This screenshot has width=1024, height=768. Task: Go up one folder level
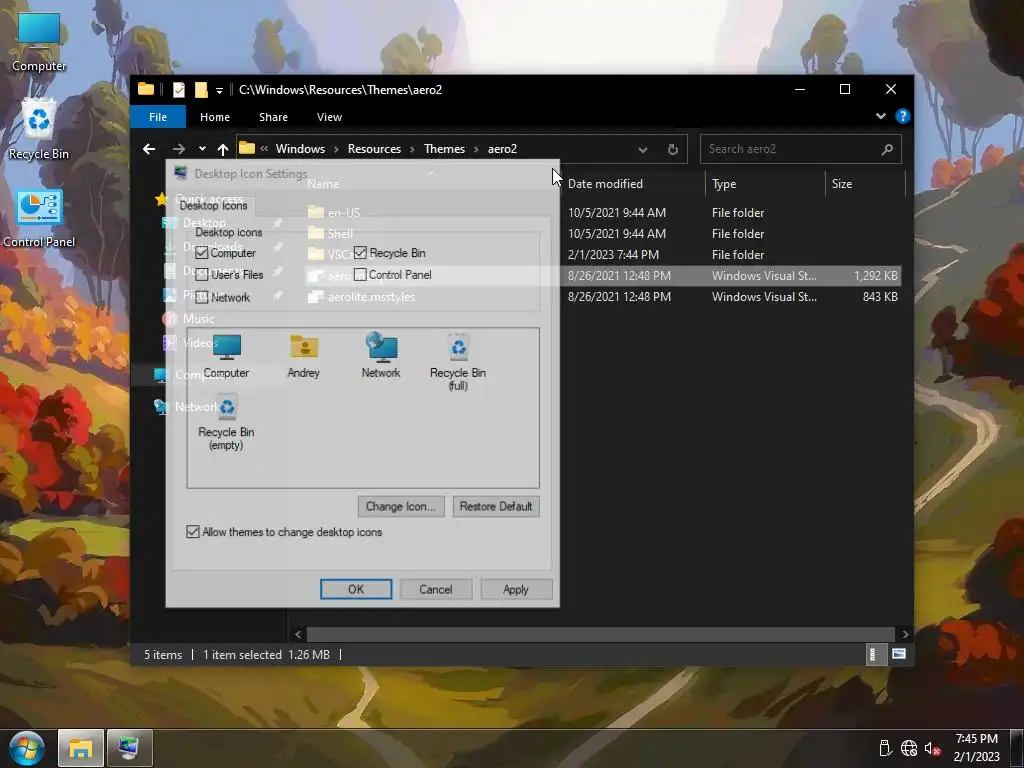[223, 150]
